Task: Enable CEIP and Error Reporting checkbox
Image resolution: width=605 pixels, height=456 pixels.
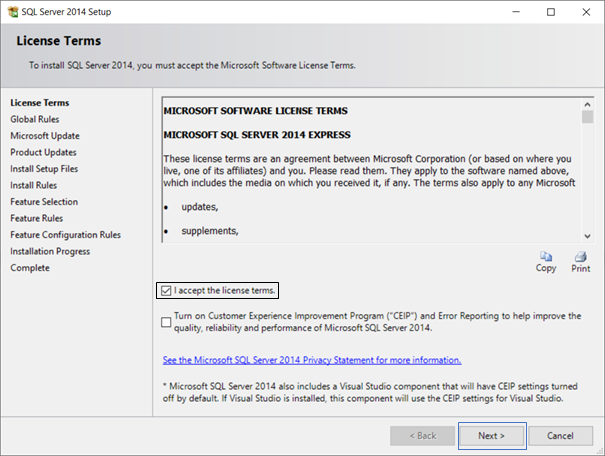Action: [165, 321]
